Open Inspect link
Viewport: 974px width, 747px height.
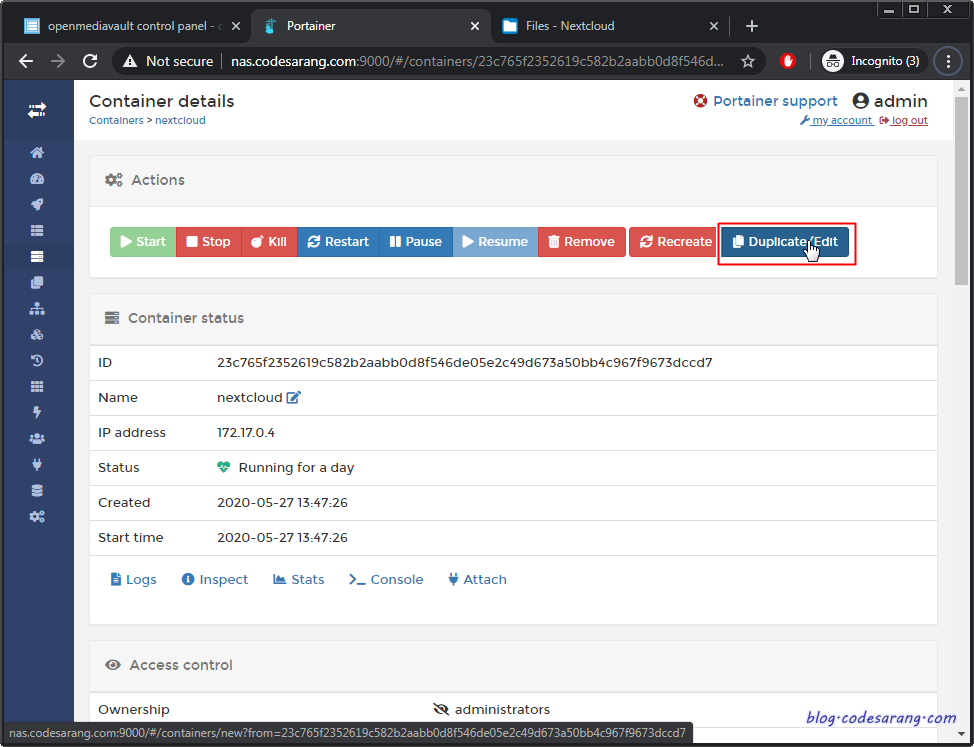click(214, 579)
